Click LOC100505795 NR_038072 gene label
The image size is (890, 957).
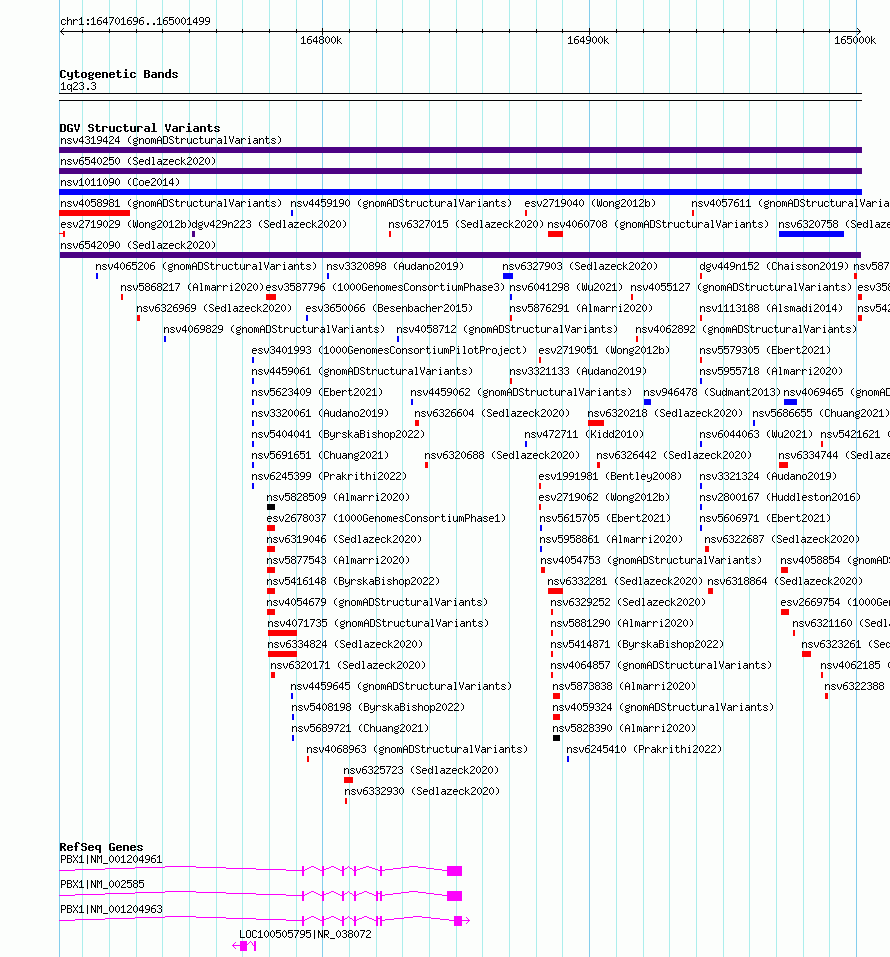click(305, 934)
